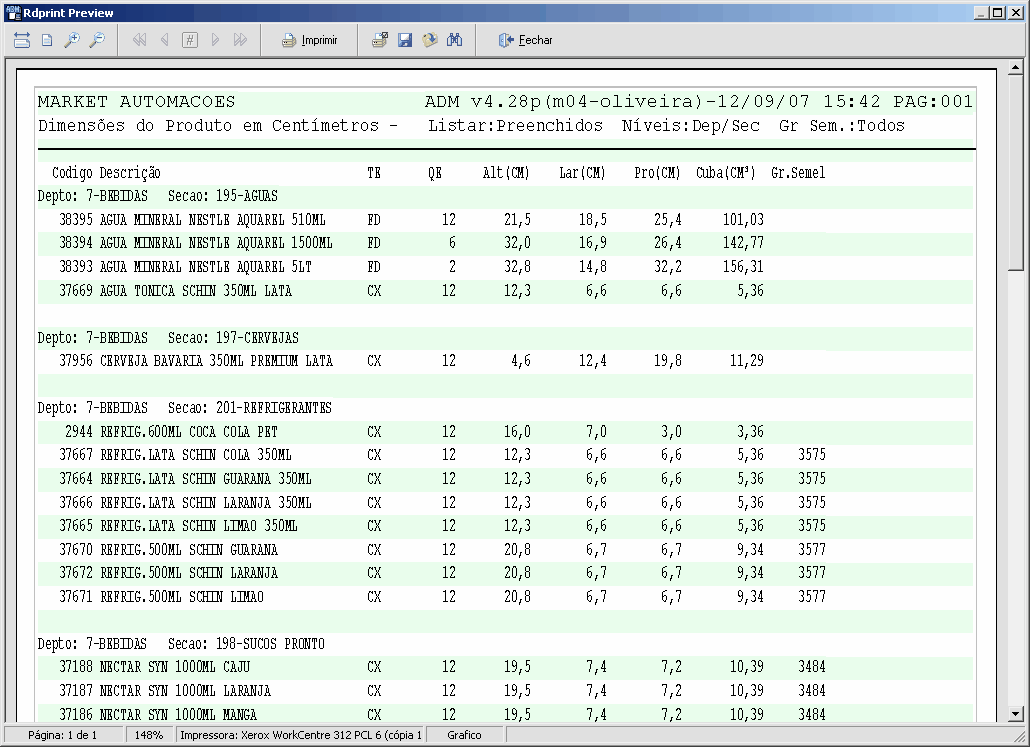Image resolution: width=1030 pixels, height=747 pixels.
Task: Click row AGUA MINERAL NESTLE AQUAREL 510ML
Action: [505, 219]
